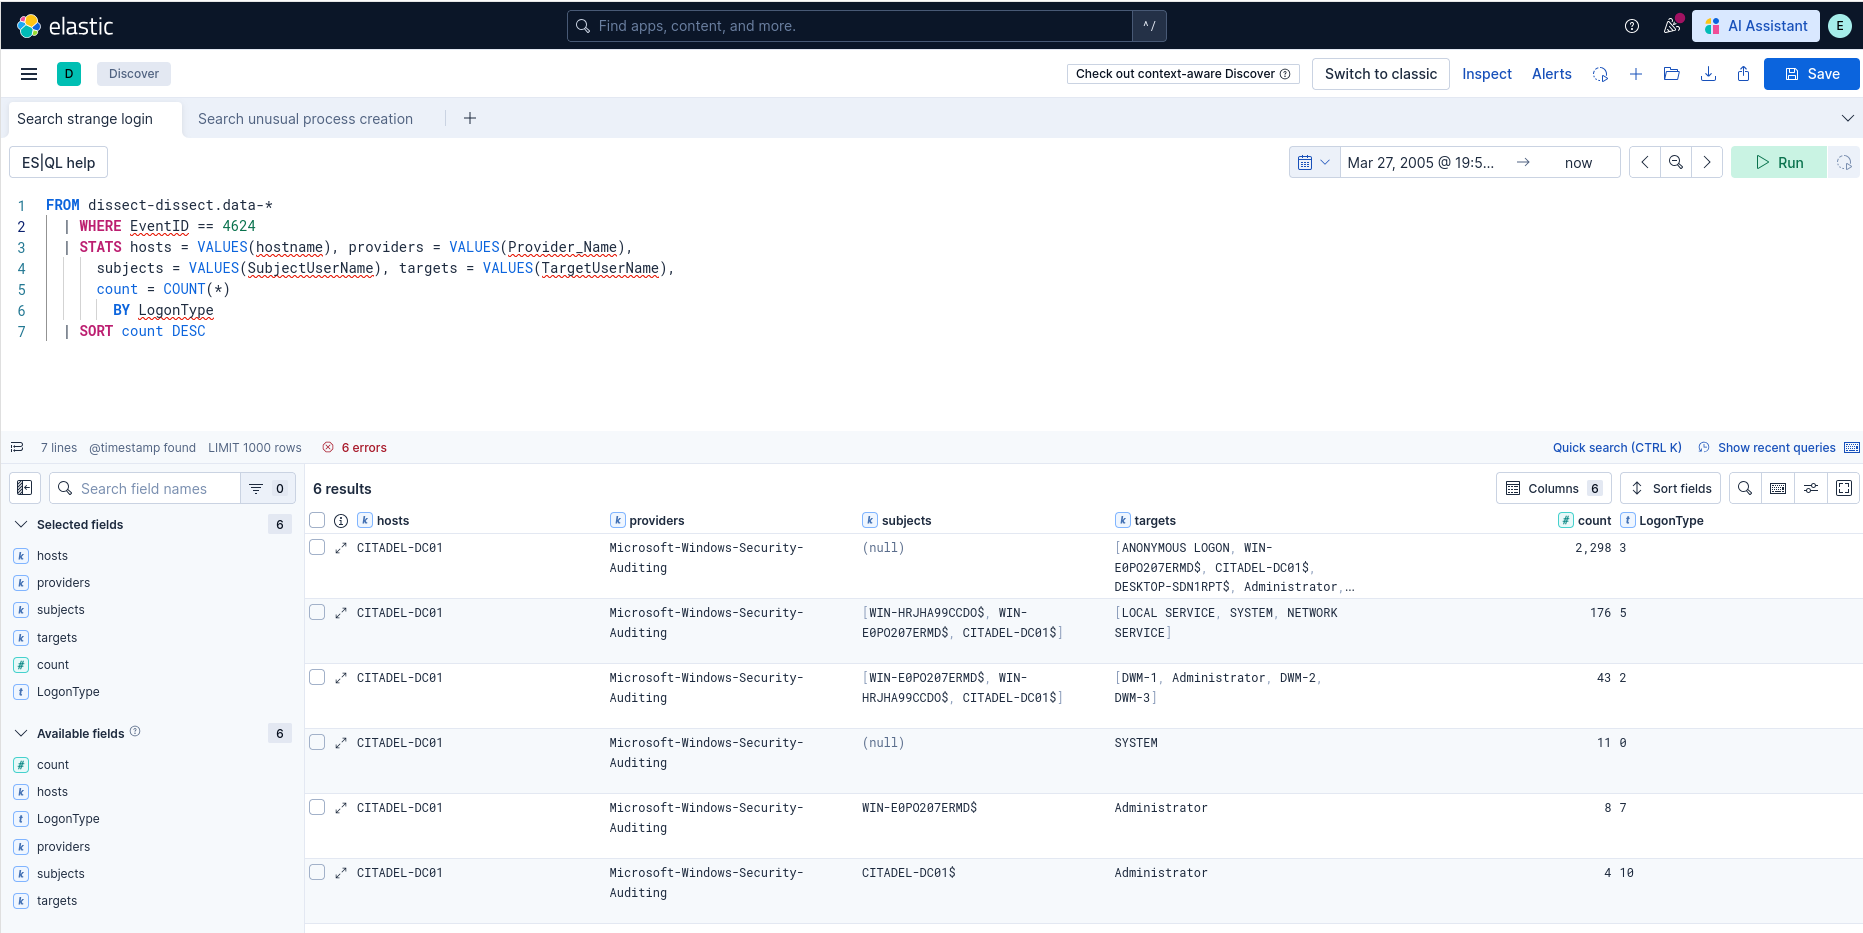Open the date quick menu dropdown
The height and width of the screenshot is (933, 1863).
click(x=1314, y=163)
